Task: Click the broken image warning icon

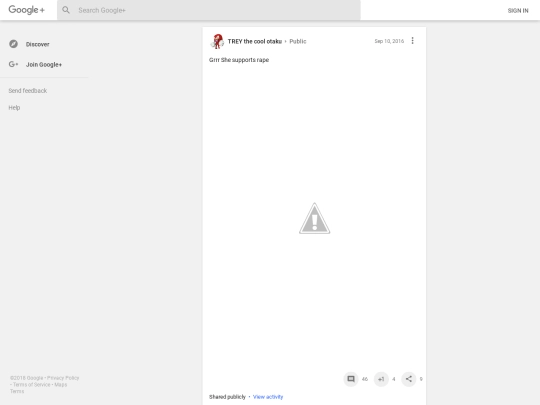Action: pyautogui.click(x=314, y=218)
